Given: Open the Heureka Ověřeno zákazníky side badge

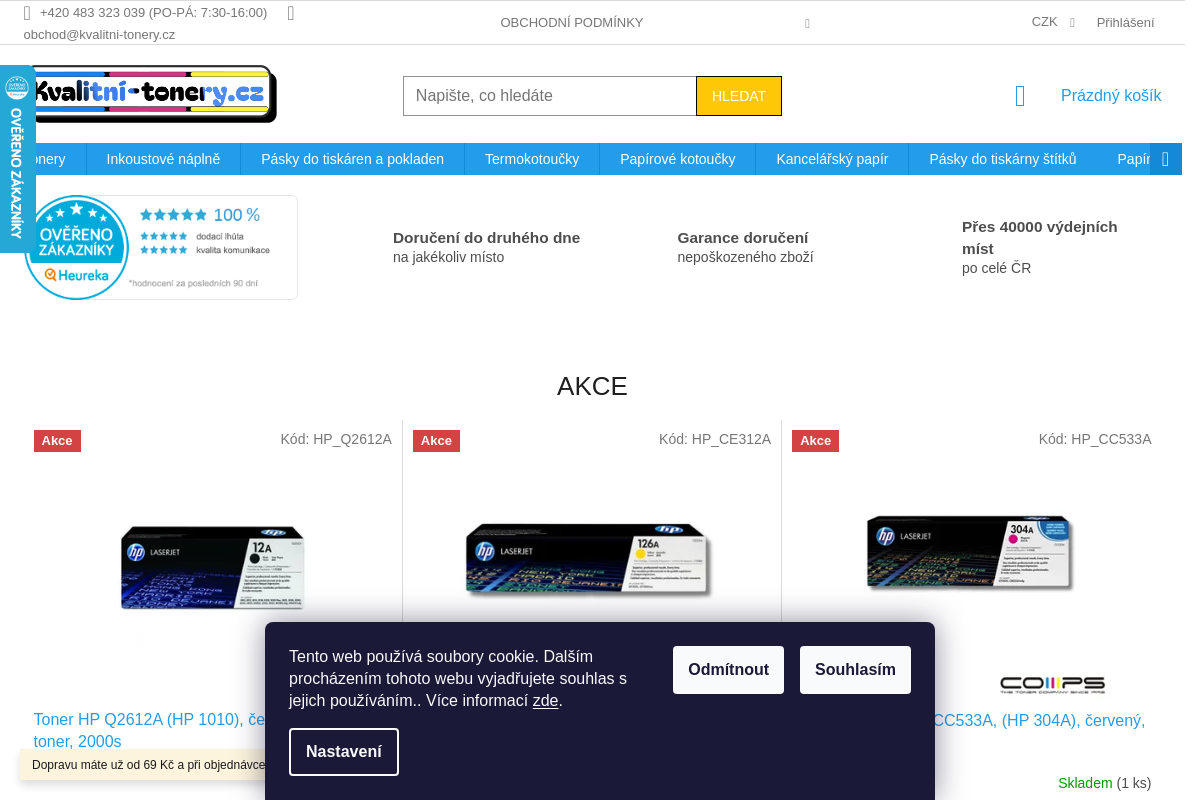Looking at the screenshot, I should click(17, 159).
